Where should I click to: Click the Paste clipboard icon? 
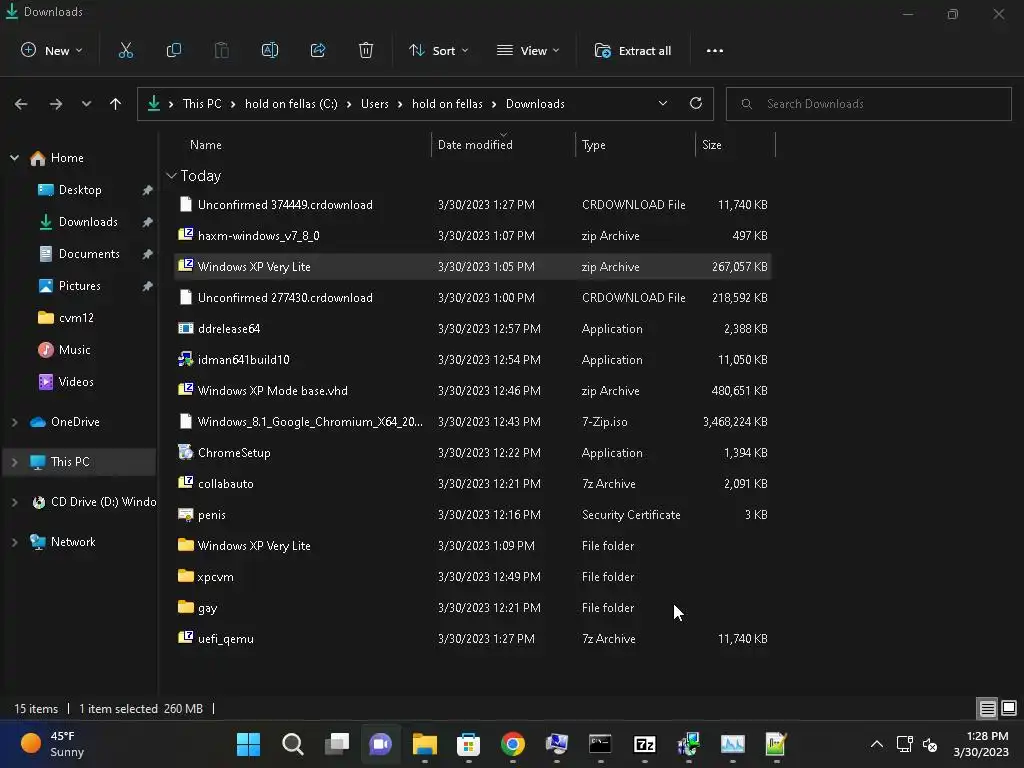click(x=222, y=50)
